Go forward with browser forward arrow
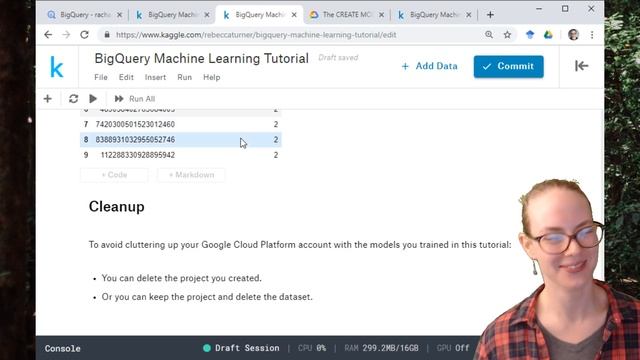Screen dimensions: 640x360 (x=66, y=35)
